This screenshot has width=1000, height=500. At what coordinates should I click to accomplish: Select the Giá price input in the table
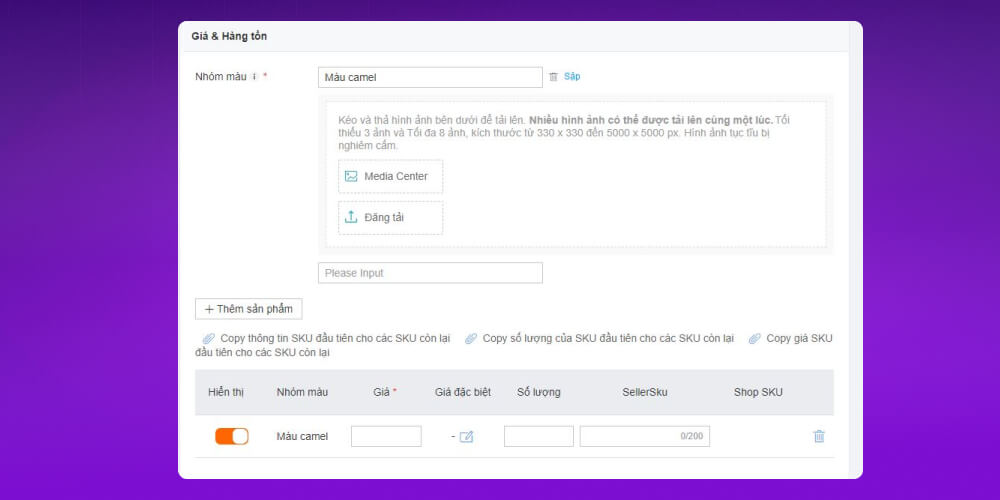click(x=386, y=436)
